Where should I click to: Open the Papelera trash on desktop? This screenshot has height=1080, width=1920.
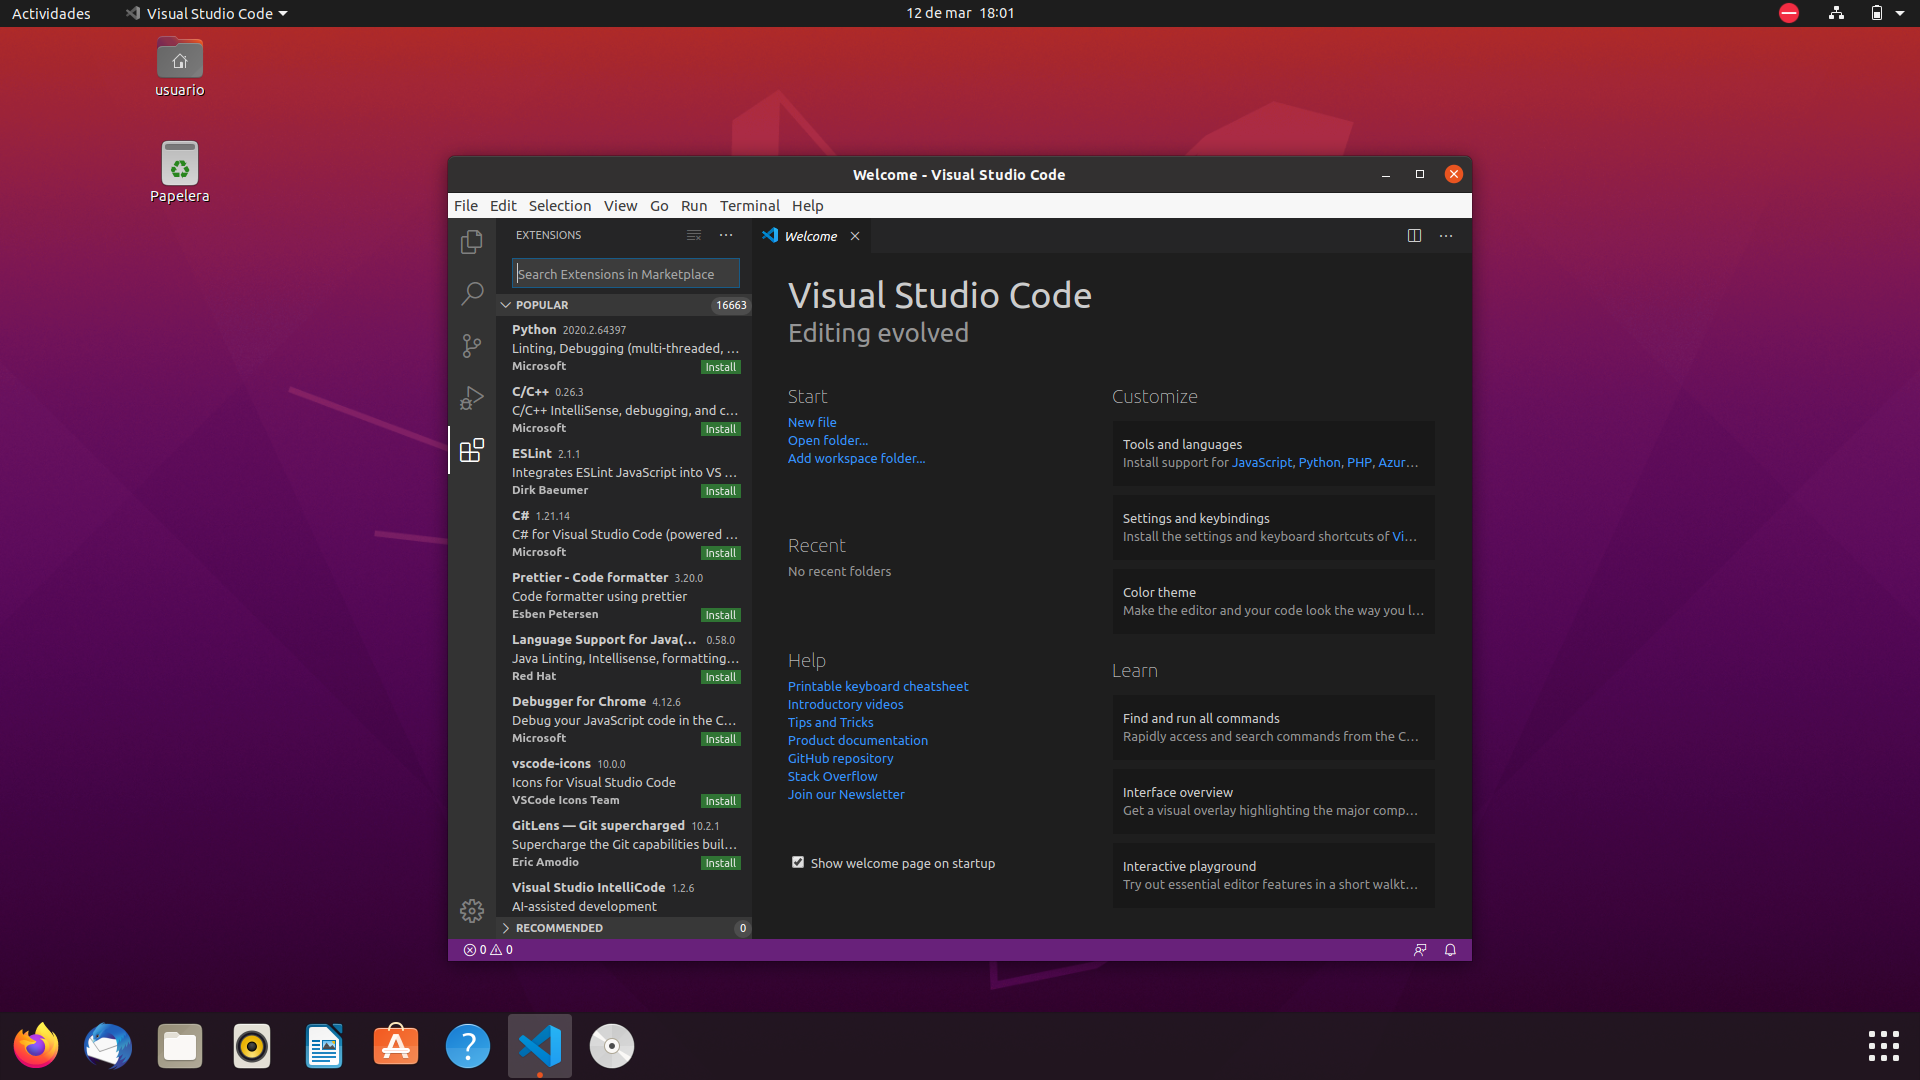180,172
